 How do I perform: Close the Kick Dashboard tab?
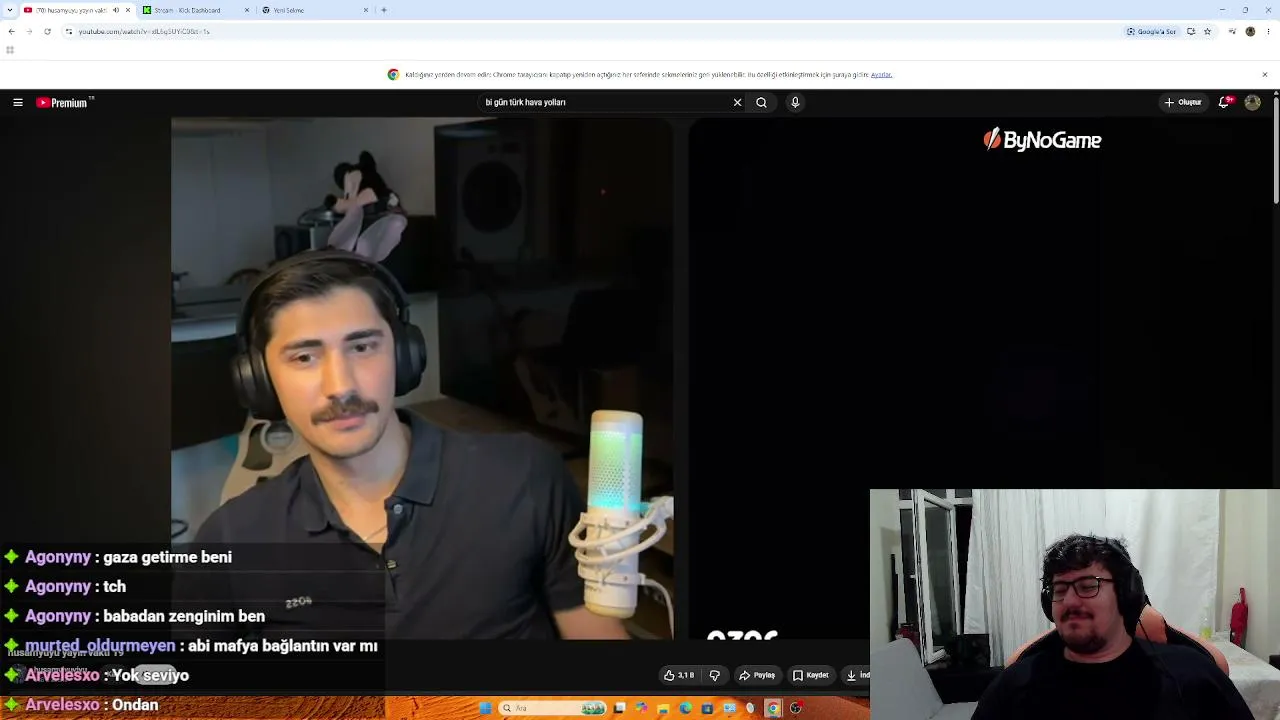click(247, 10)
